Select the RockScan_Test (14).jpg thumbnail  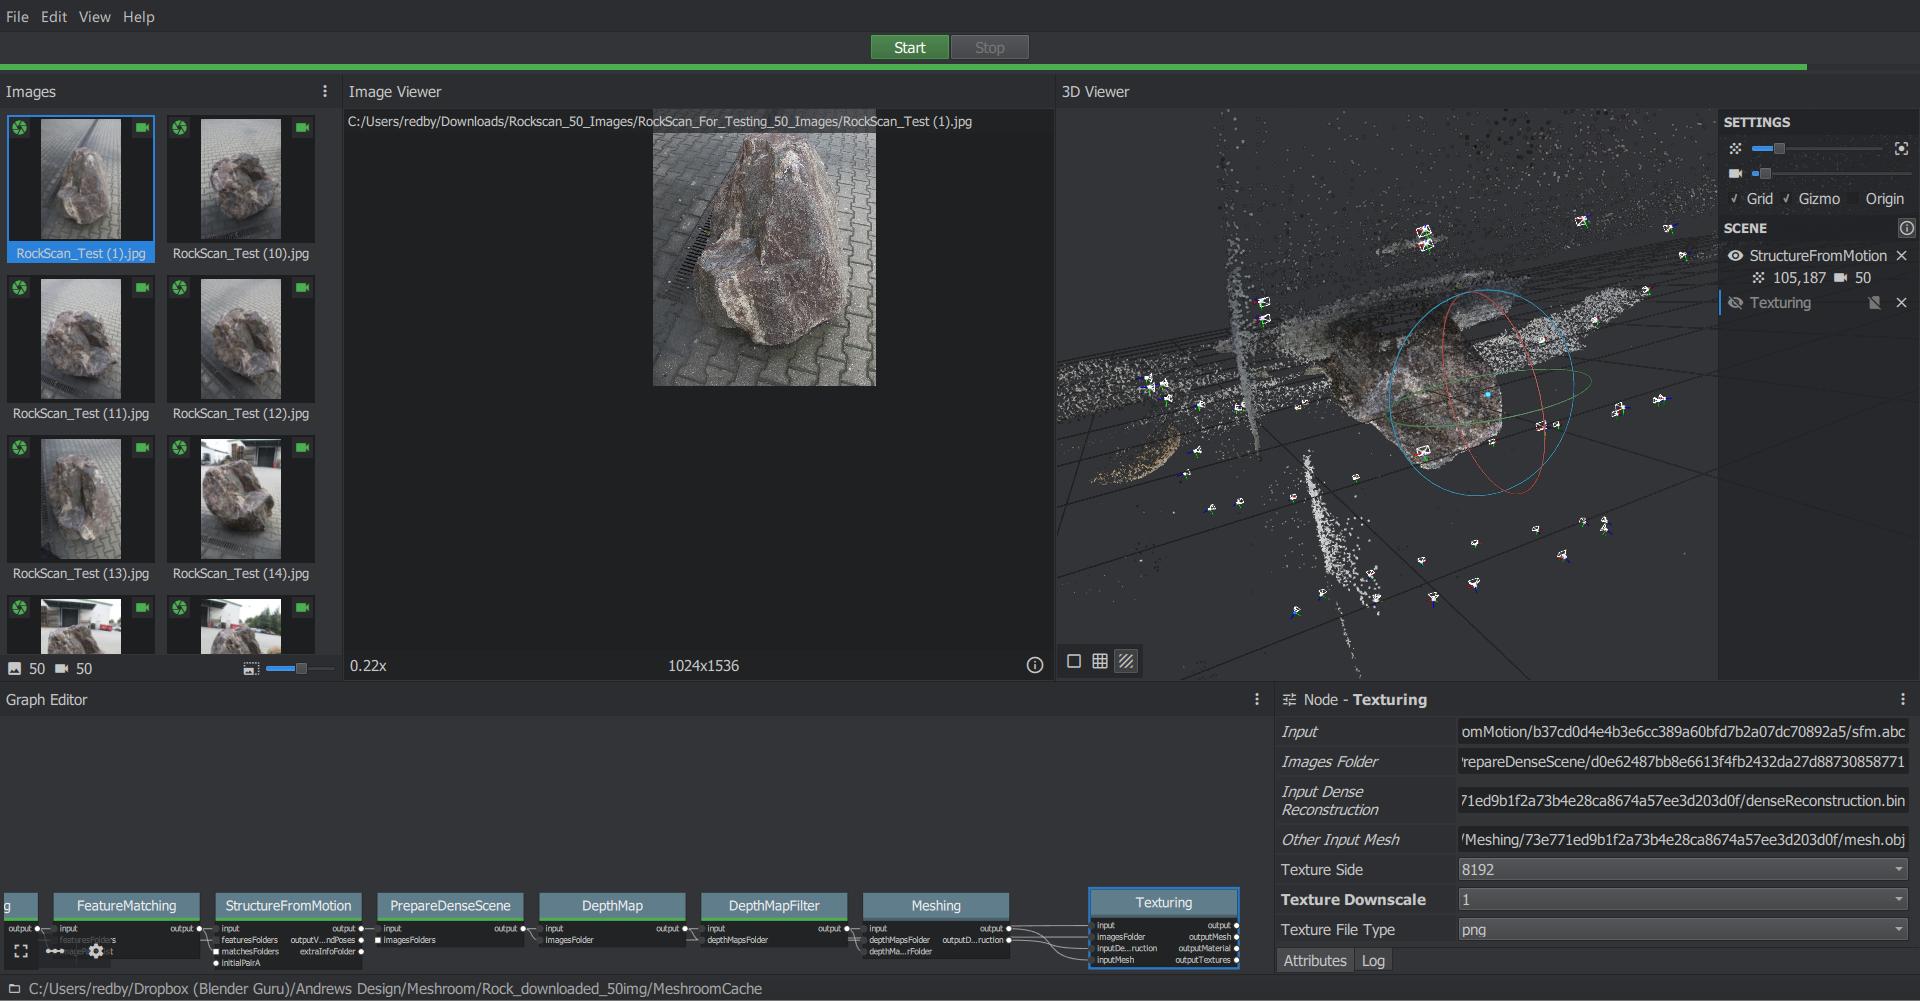click(x=241, y=509)
